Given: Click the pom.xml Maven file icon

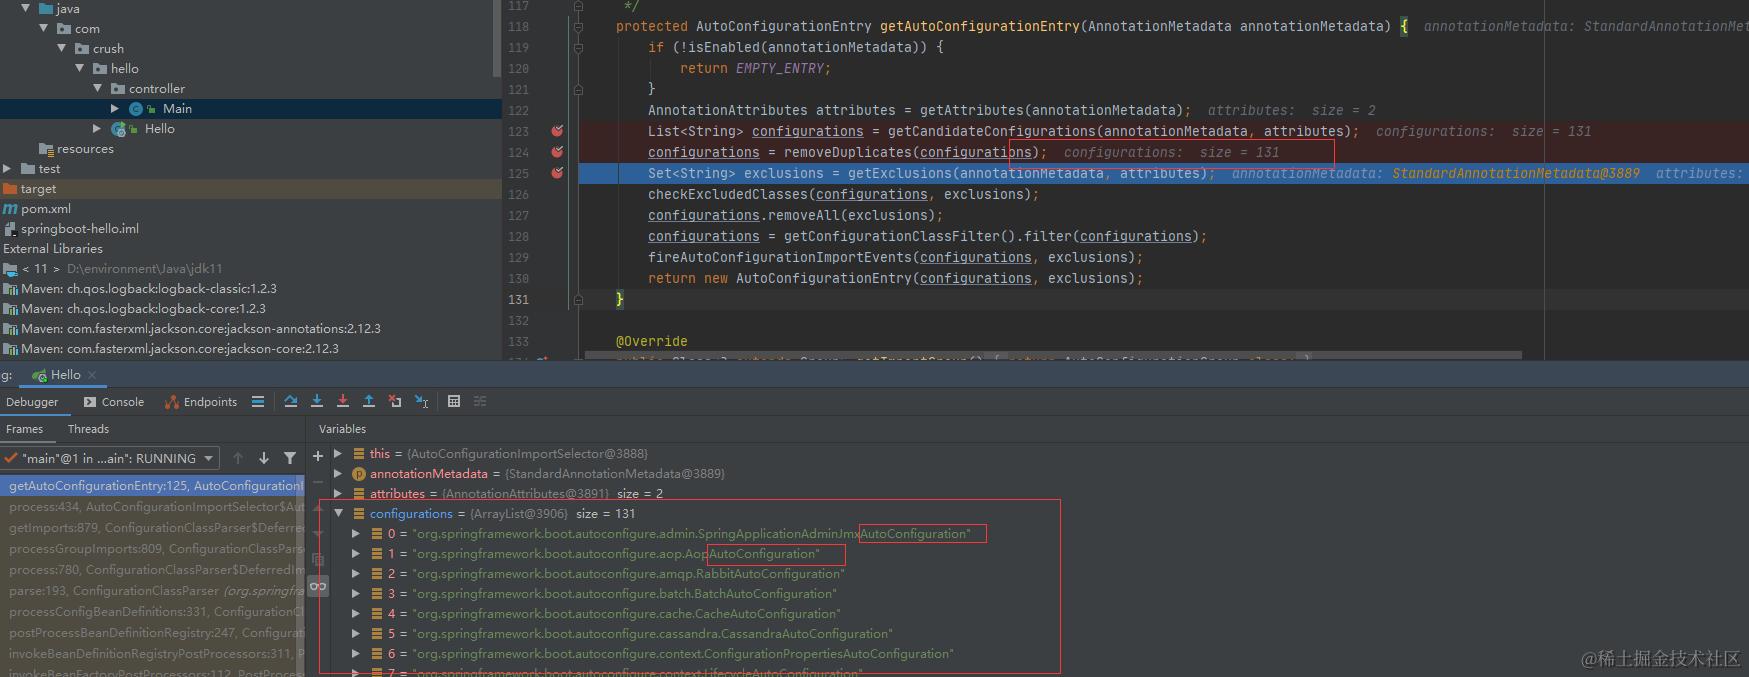Looking at the screenshot, I should coord(10,208).
